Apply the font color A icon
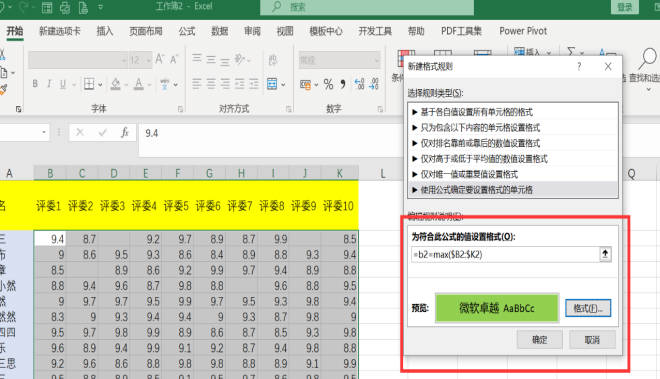The width and height of the screenshot is (660, 379). click(138, 84)
